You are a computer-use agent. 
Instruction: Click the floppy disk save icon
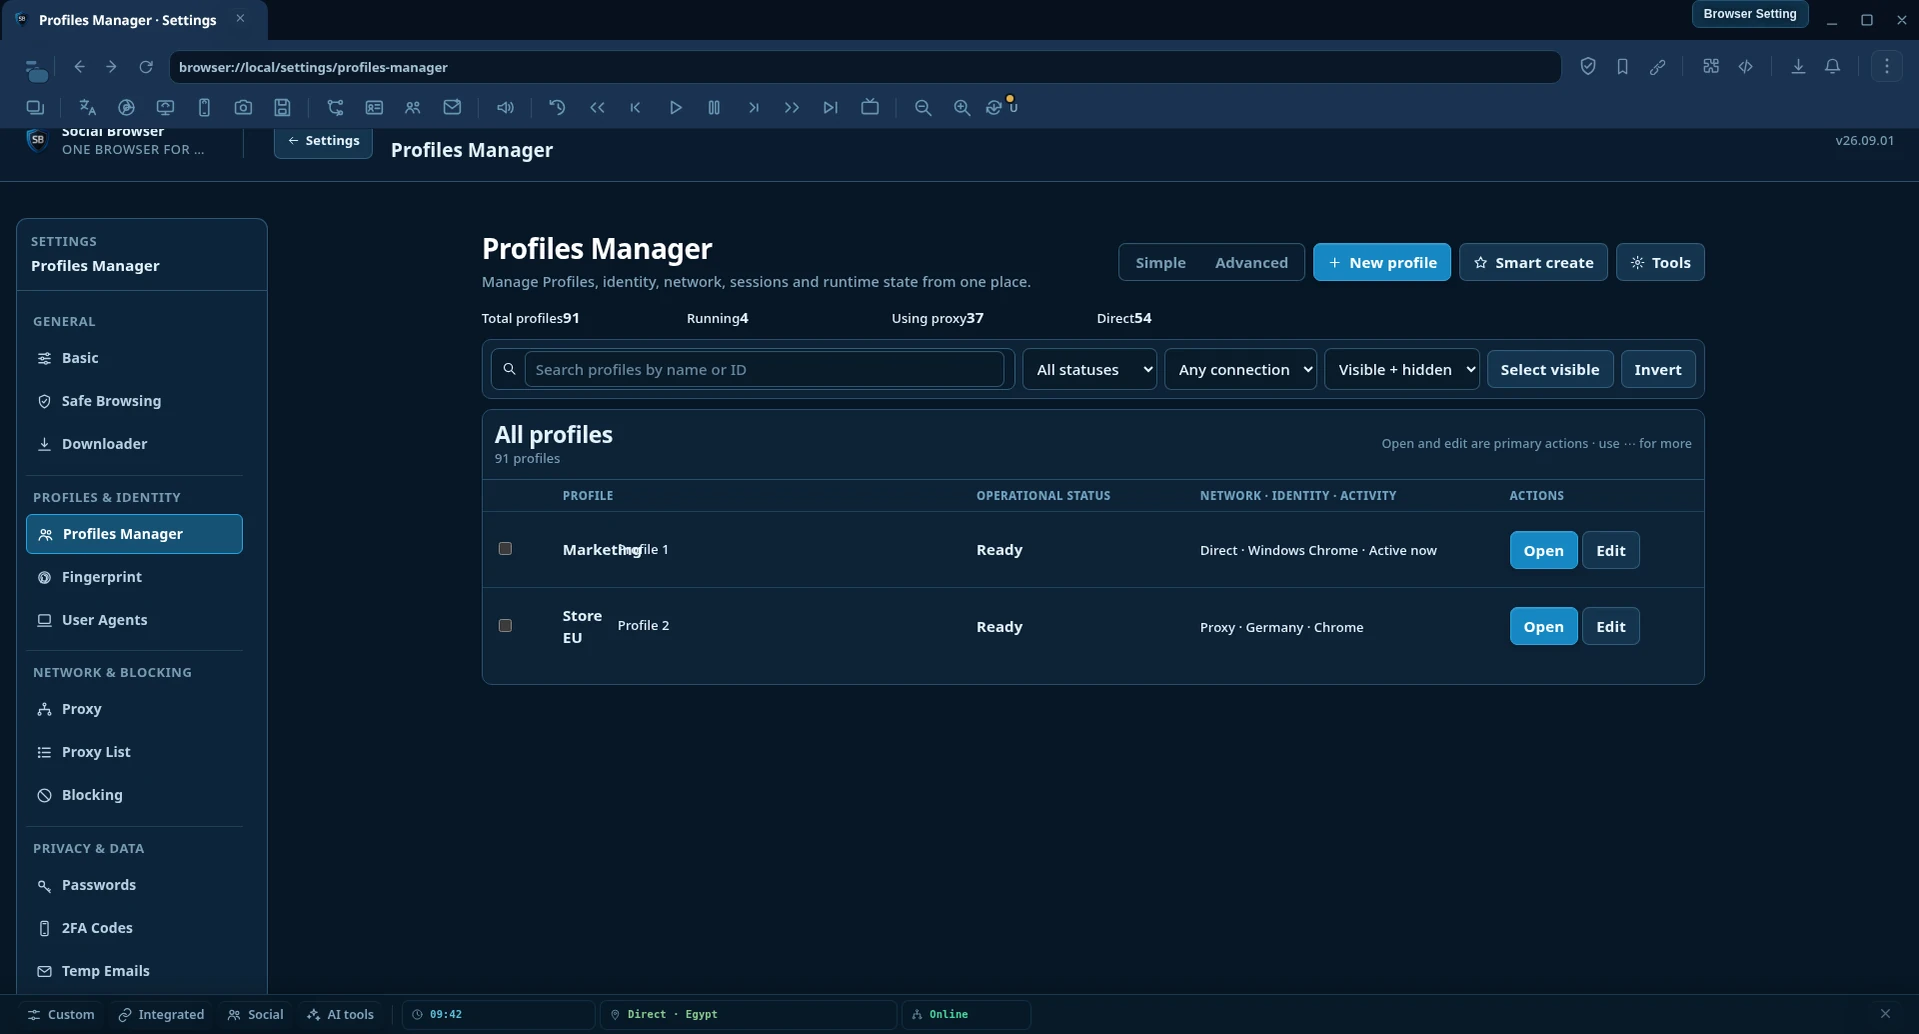pos(283,107)
